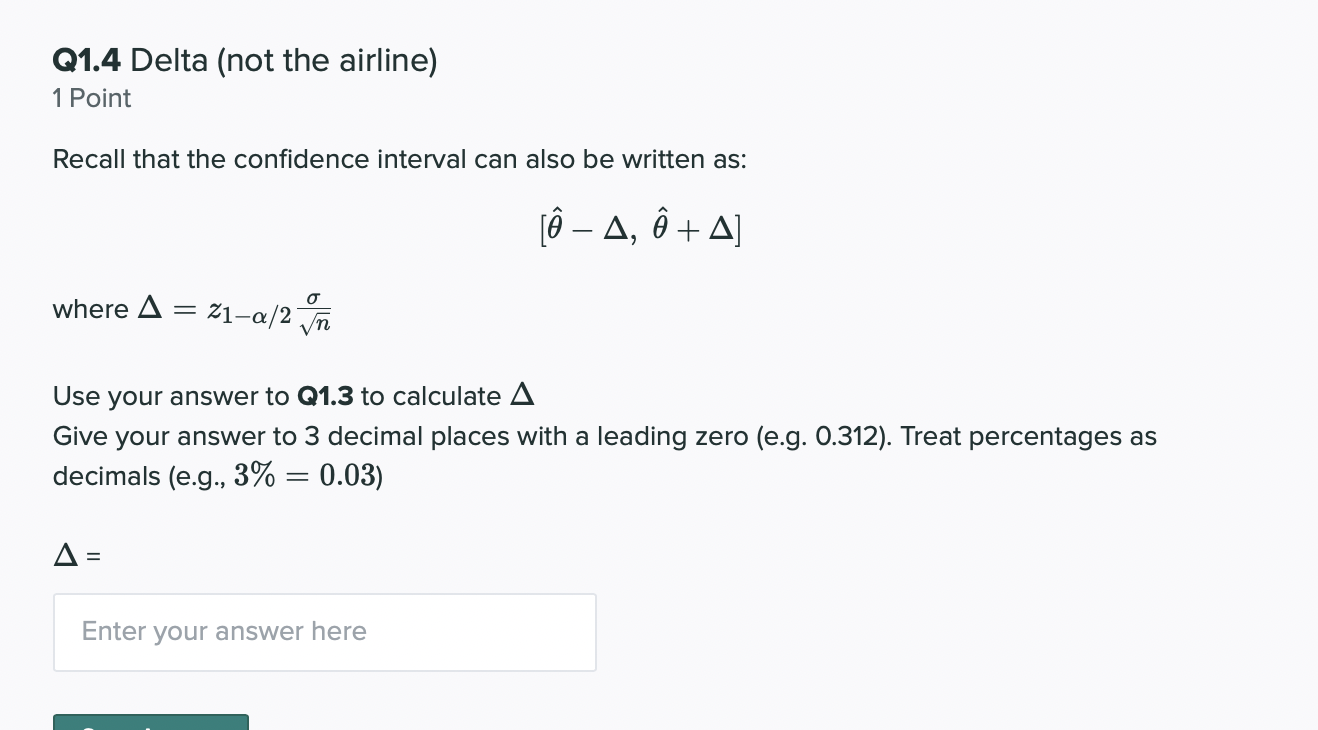Click the Delta symbol after 'calculate'
This screenshot has height=730, width=1318.
coord(522,396)
